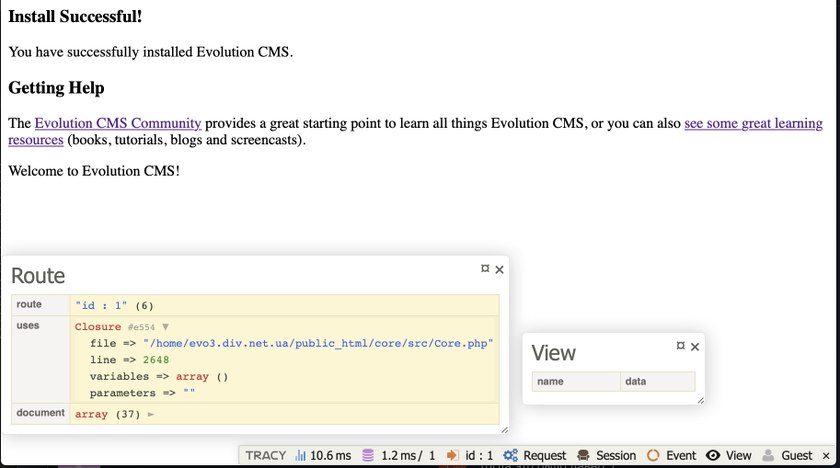Click the parameters => "" entry

point(142,393)
